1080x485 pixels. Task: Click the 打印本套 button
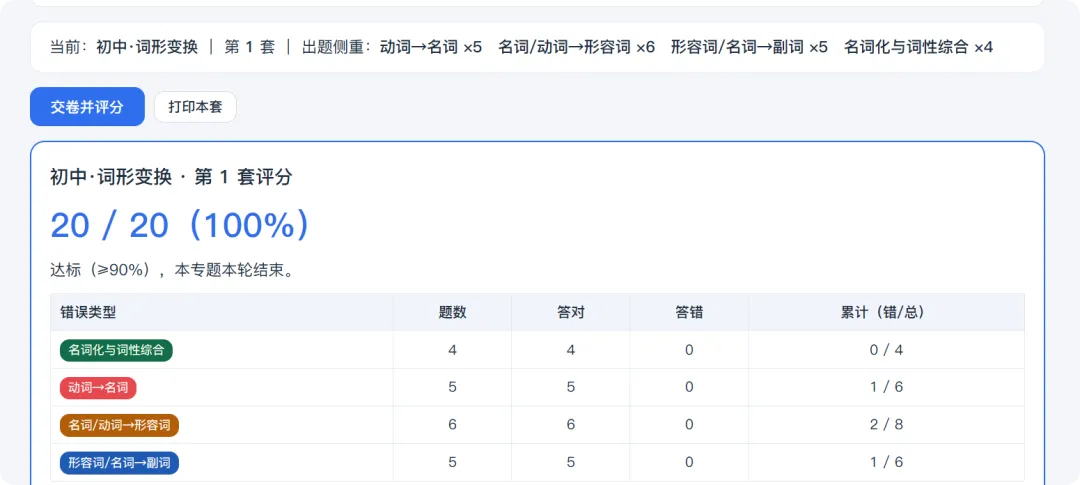[195, 107]
